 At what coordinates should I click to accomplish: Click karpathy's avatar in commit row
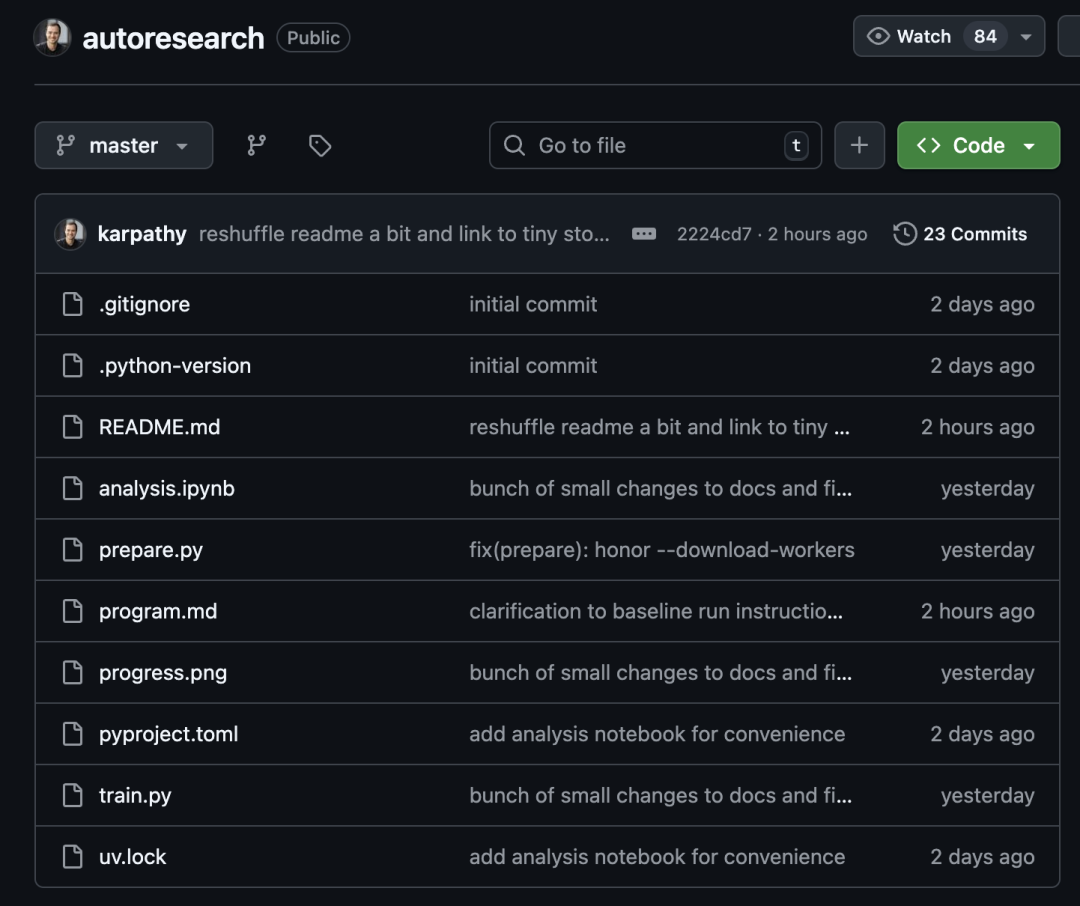[70, 234]
